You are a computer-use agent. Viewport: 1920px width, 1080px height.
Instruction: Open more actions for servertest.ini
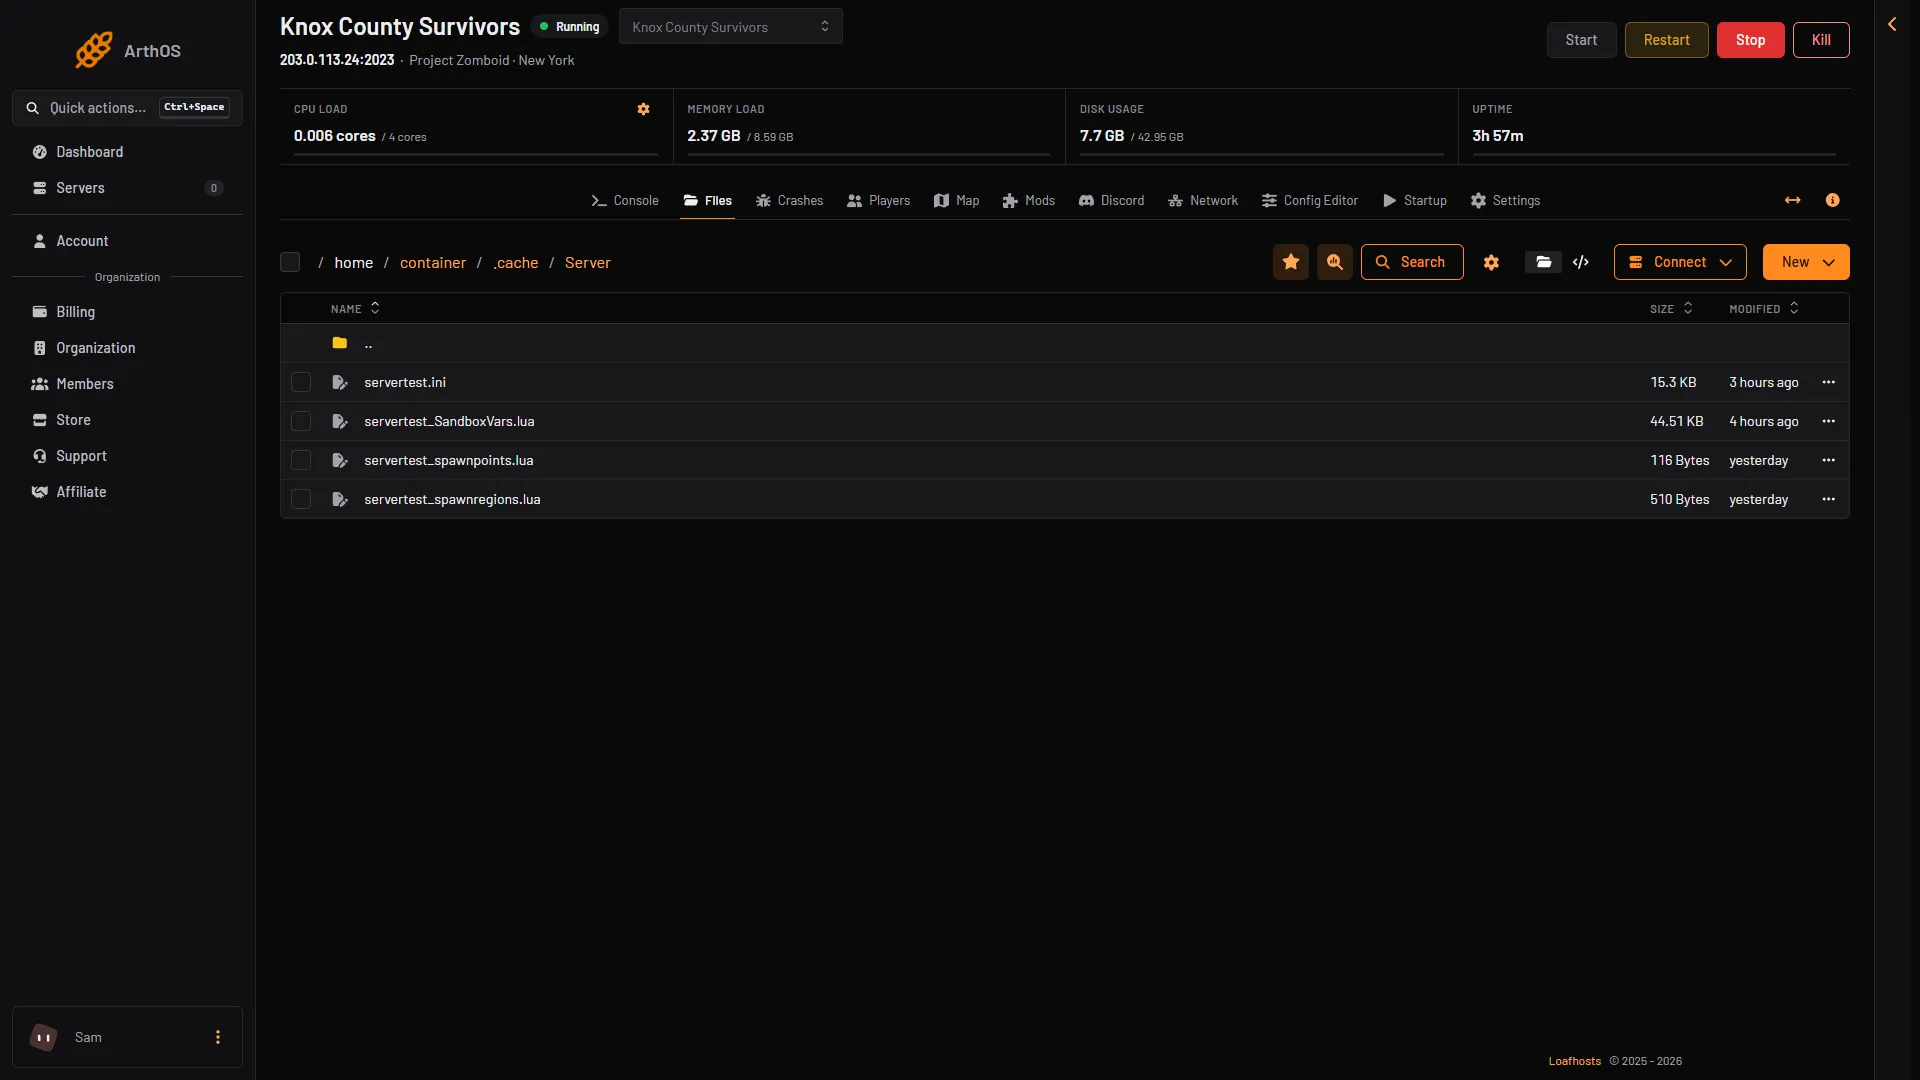1829,382
